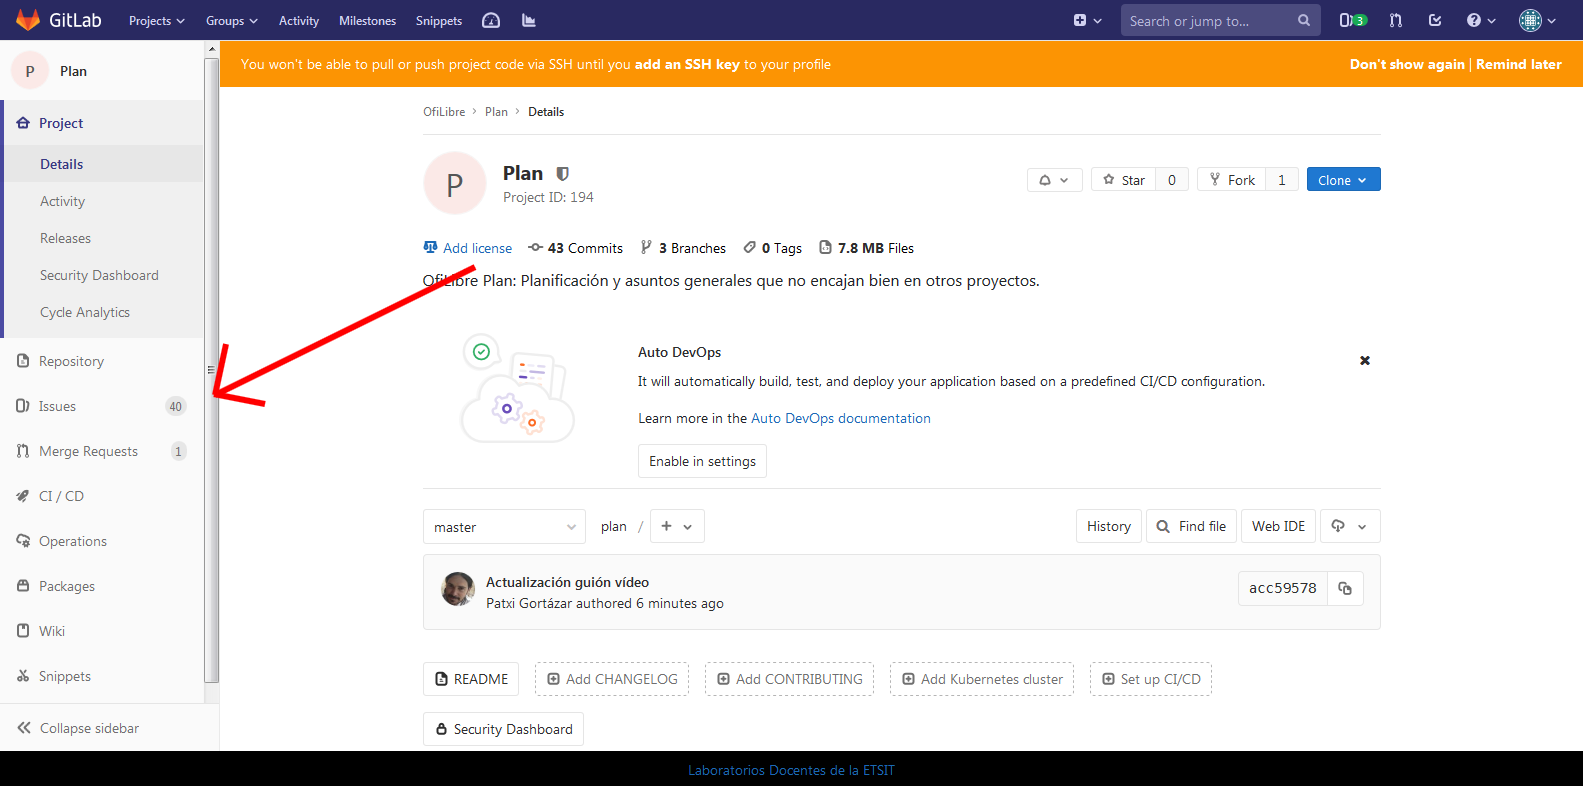Viewport: 1583px width, 786px height.
Task: Open the master branch selector
Action: coord(504,527)
